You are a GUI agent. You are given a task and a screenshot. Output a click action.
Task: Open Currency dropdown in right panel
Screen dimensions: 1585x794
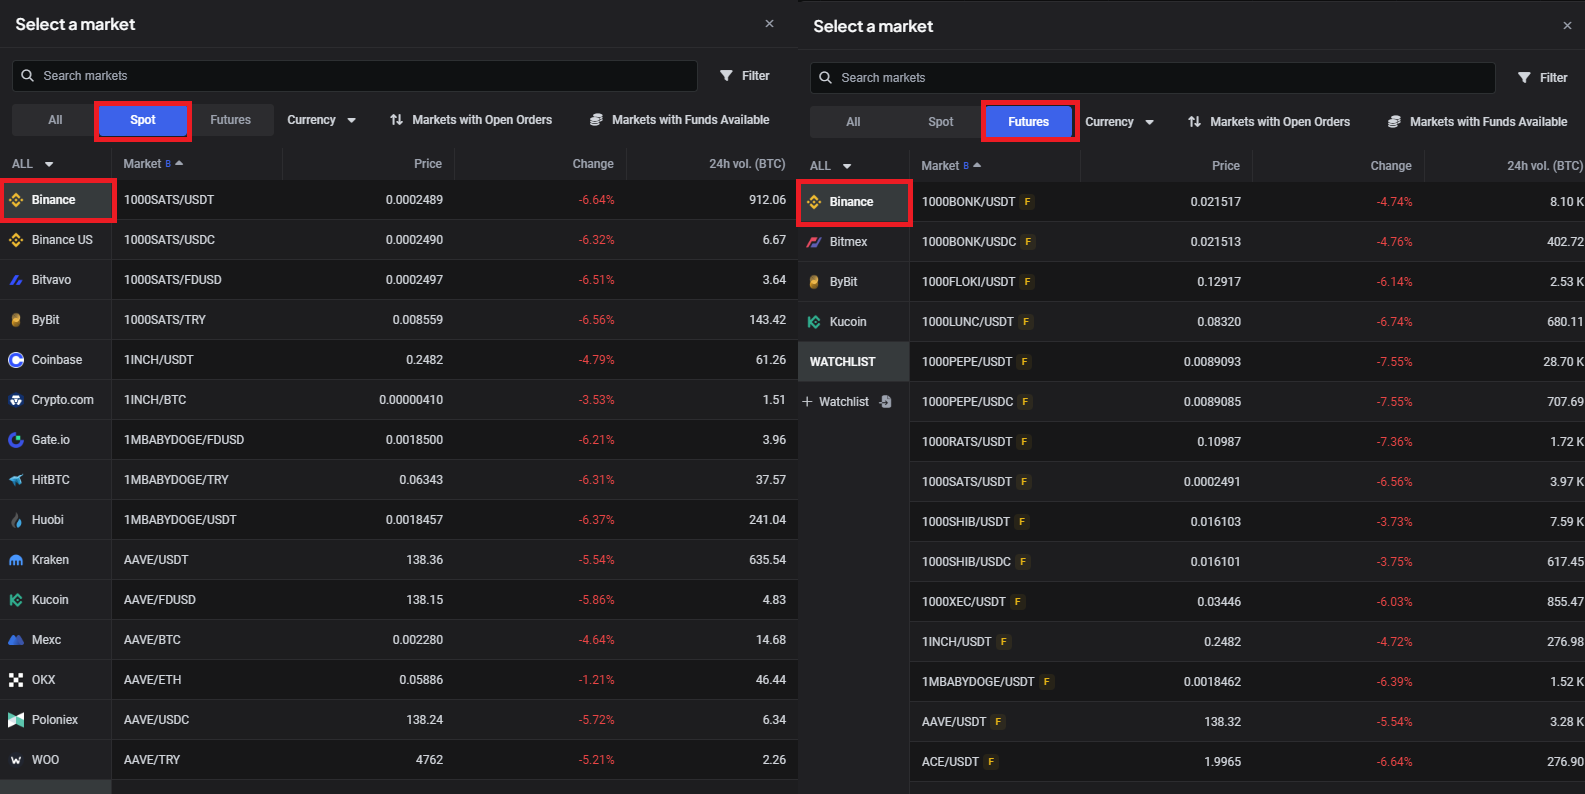pos(1119,122)
